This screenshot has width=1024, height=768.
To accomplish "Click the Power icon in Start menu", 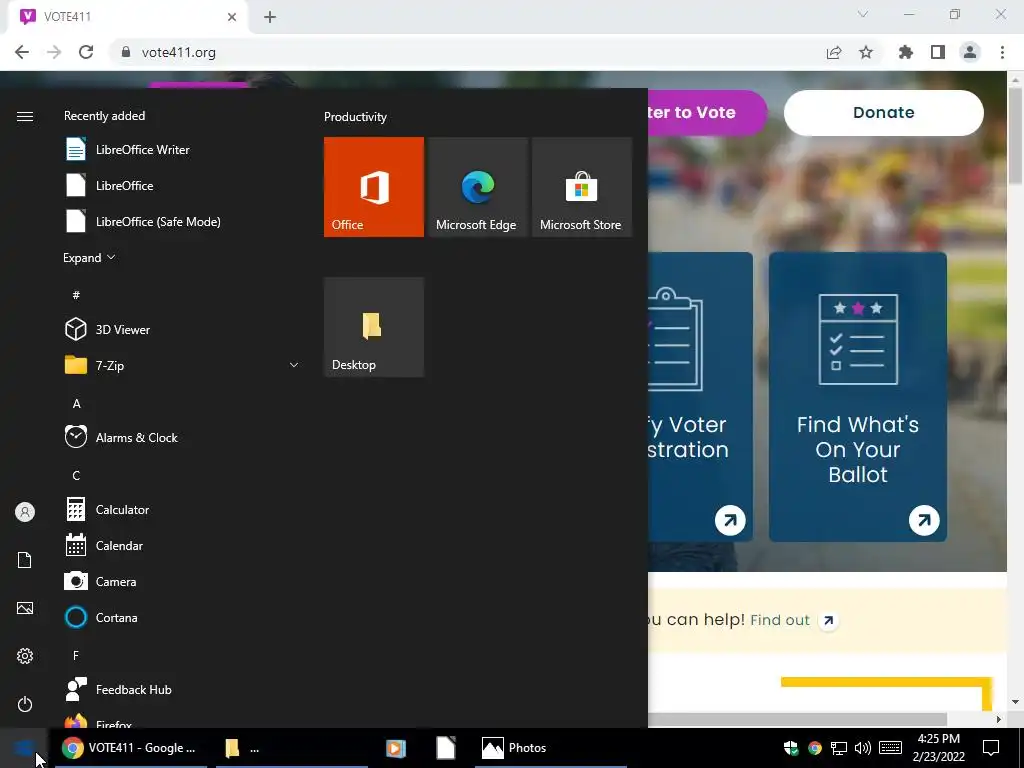I will (25, 704).
